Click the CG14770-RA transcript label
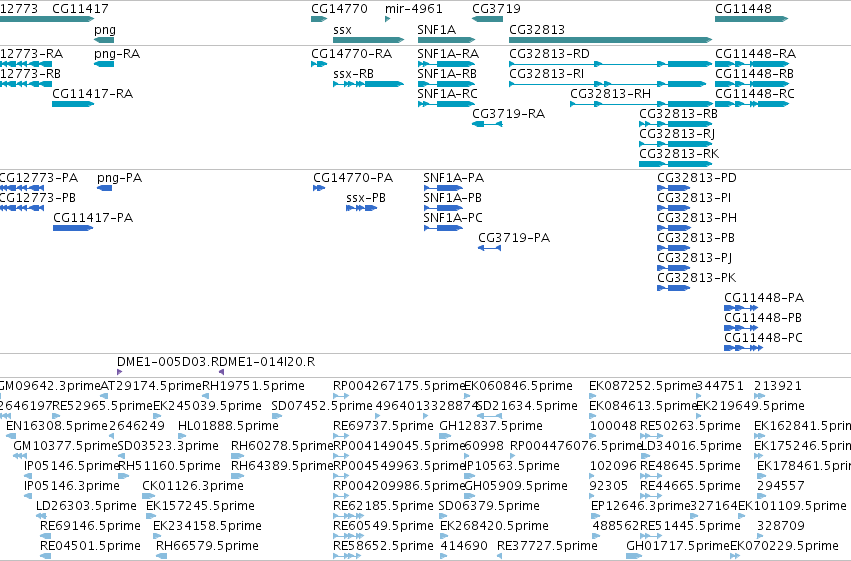 [351, 54]
